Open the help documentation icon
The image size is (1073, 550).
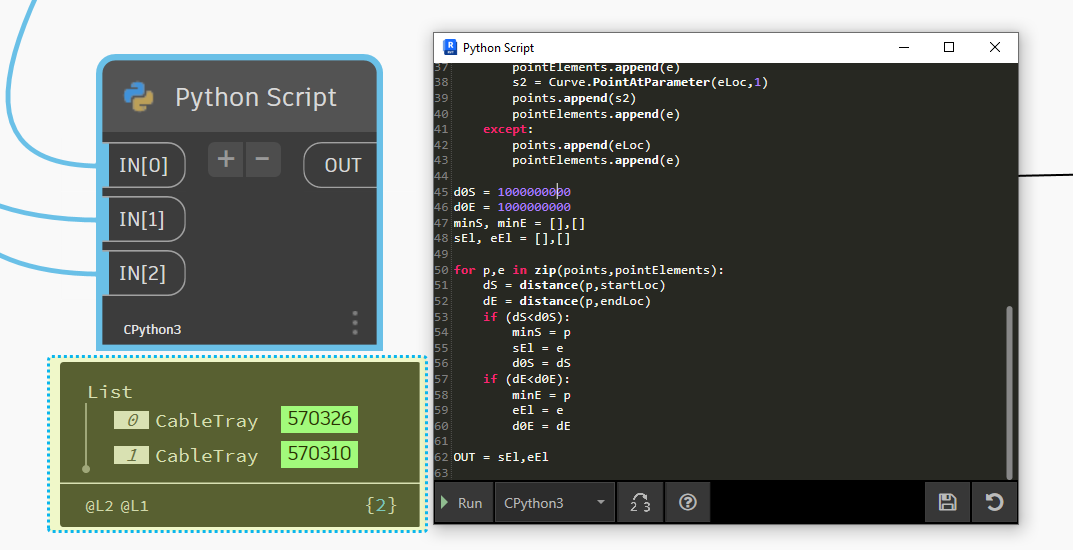[687, 503]
